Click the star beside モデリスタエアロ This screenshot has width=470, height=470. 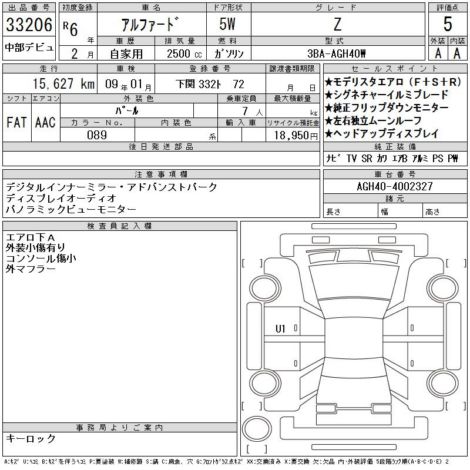328,82
